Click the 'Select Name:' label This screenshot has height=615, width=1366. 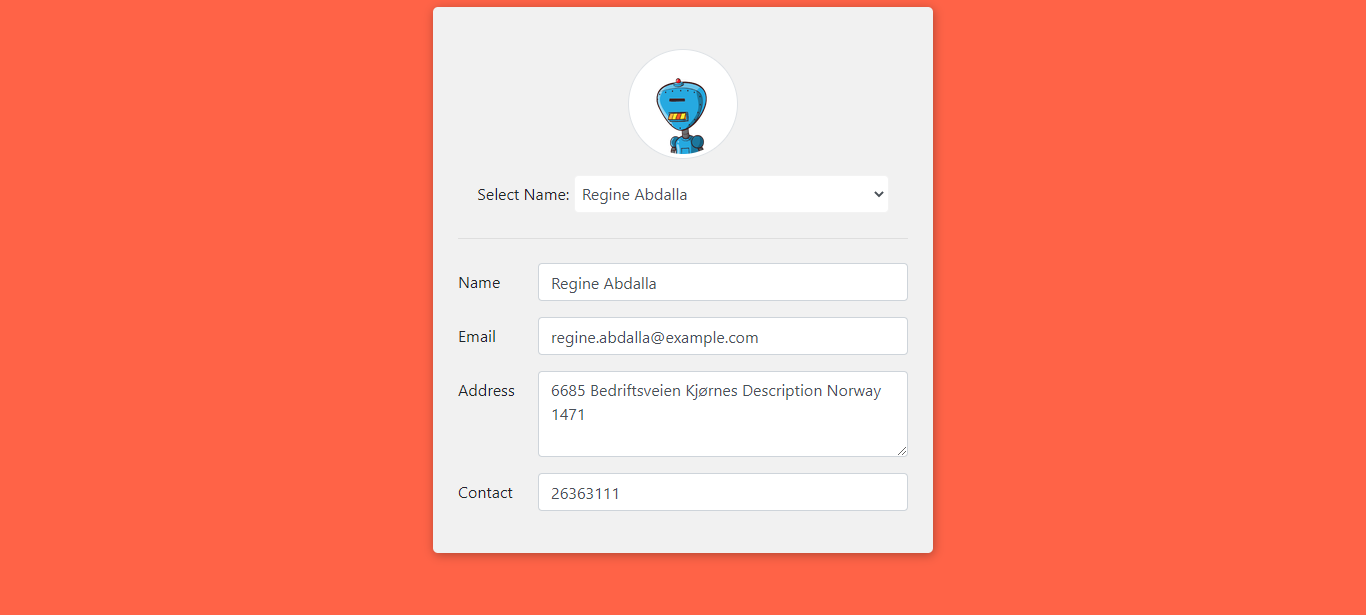click(523, 195)
